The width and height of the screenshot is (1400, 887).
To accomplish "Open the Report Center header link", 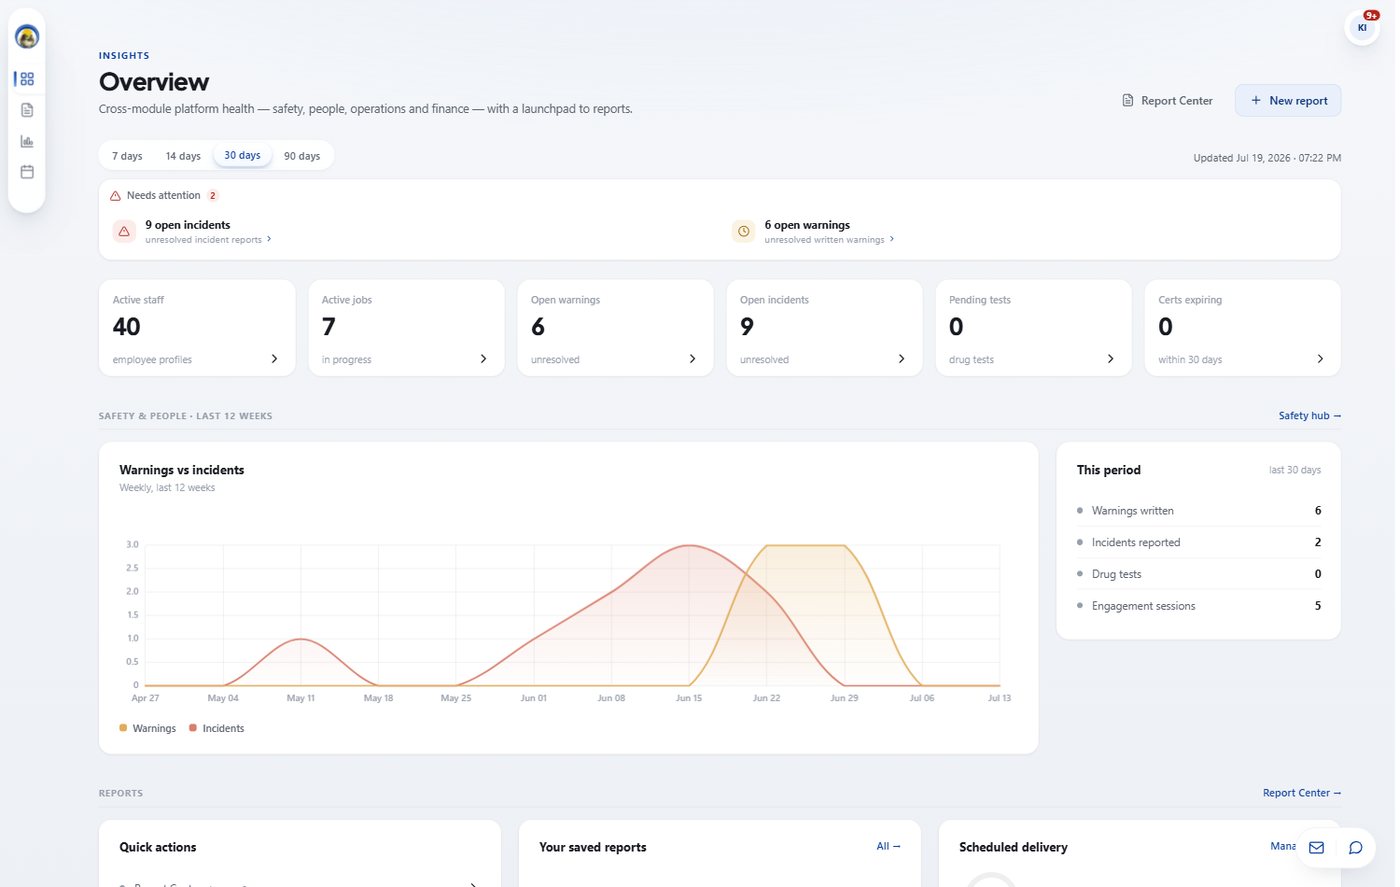I will [x=1167, y=101].
